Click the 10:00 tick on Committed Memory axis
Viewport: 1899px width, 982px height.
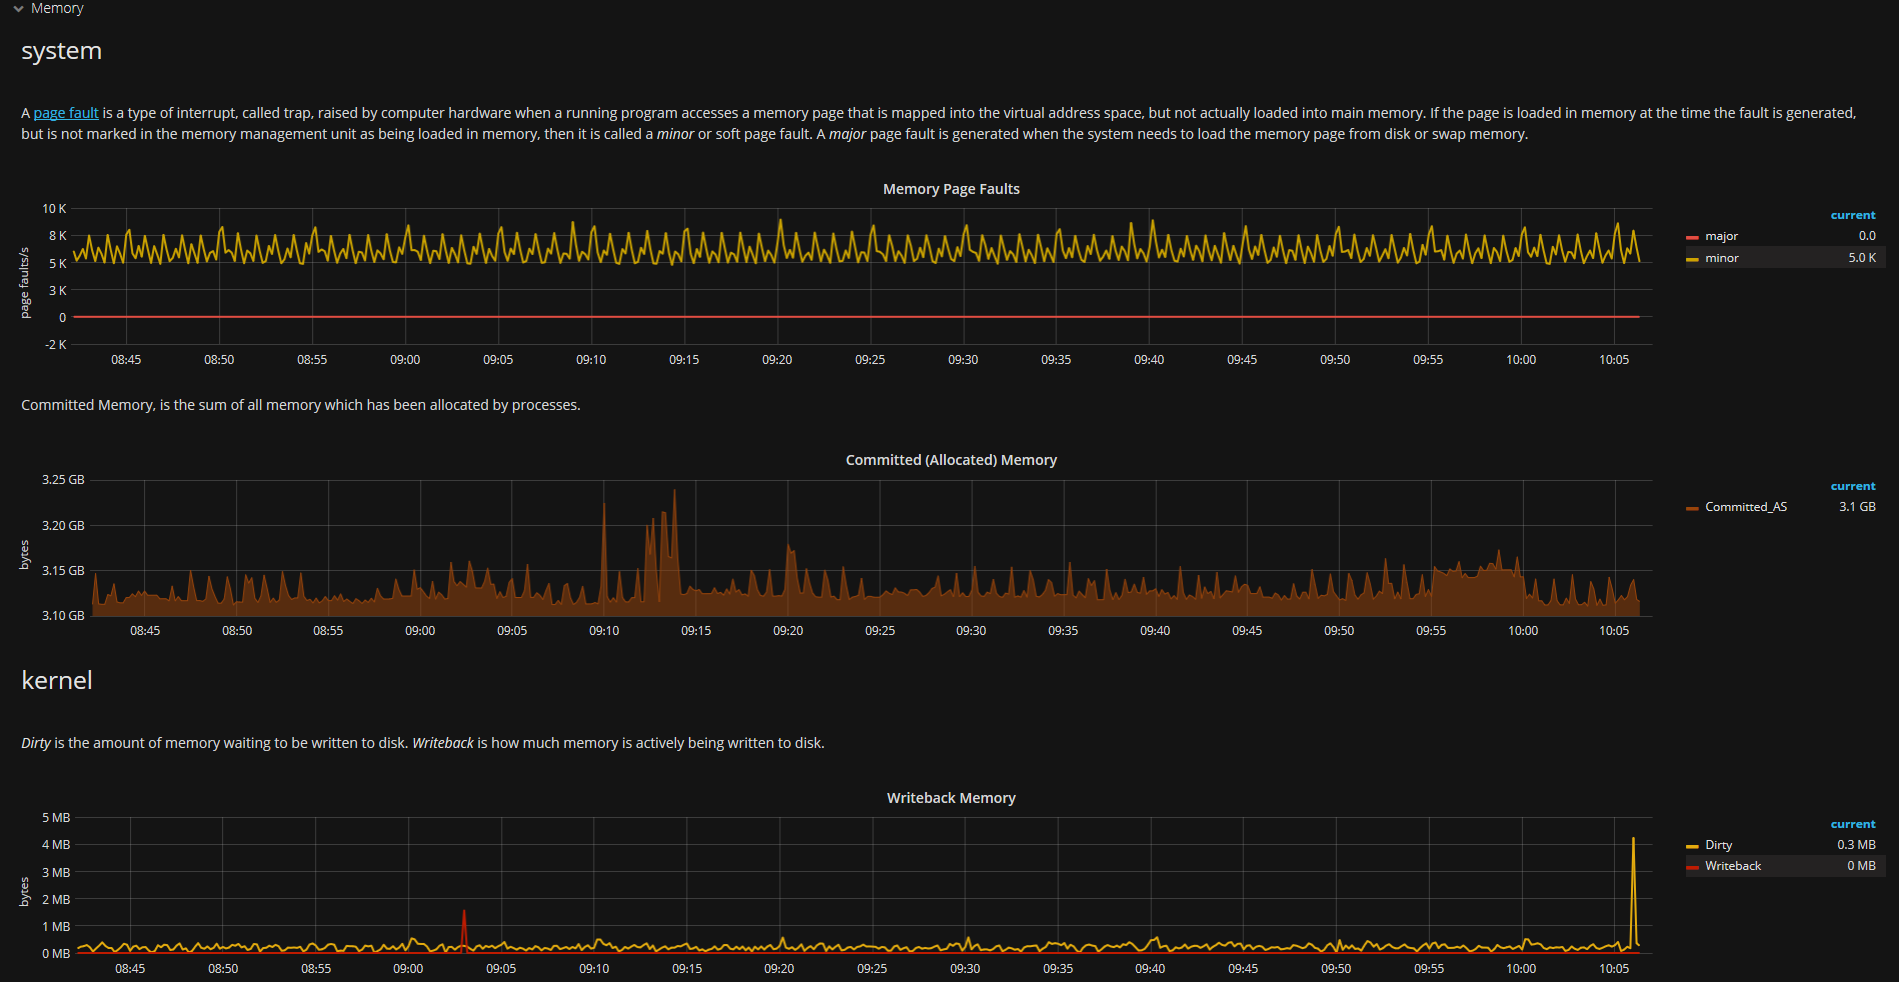pyautogui.click(x=1523, y=631)
